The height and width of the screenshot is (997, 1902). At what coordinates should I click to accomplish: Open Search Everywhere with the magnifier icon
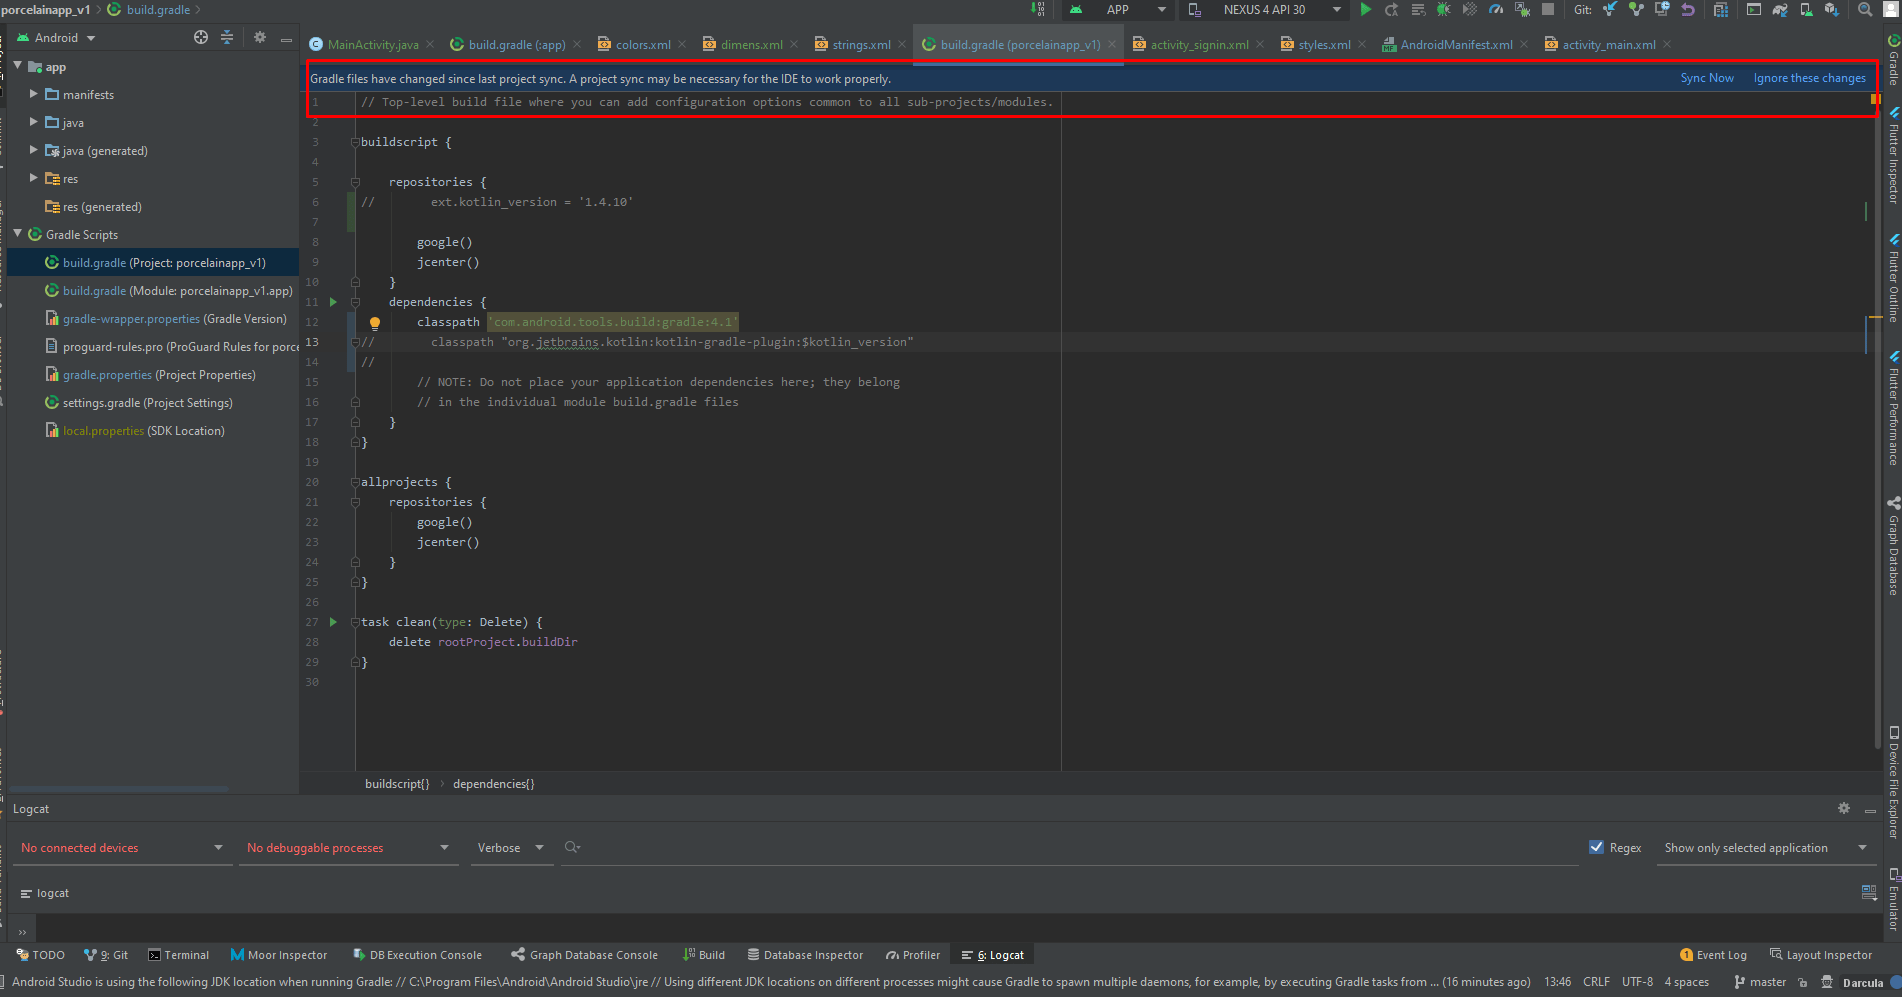coord(1864,10)
